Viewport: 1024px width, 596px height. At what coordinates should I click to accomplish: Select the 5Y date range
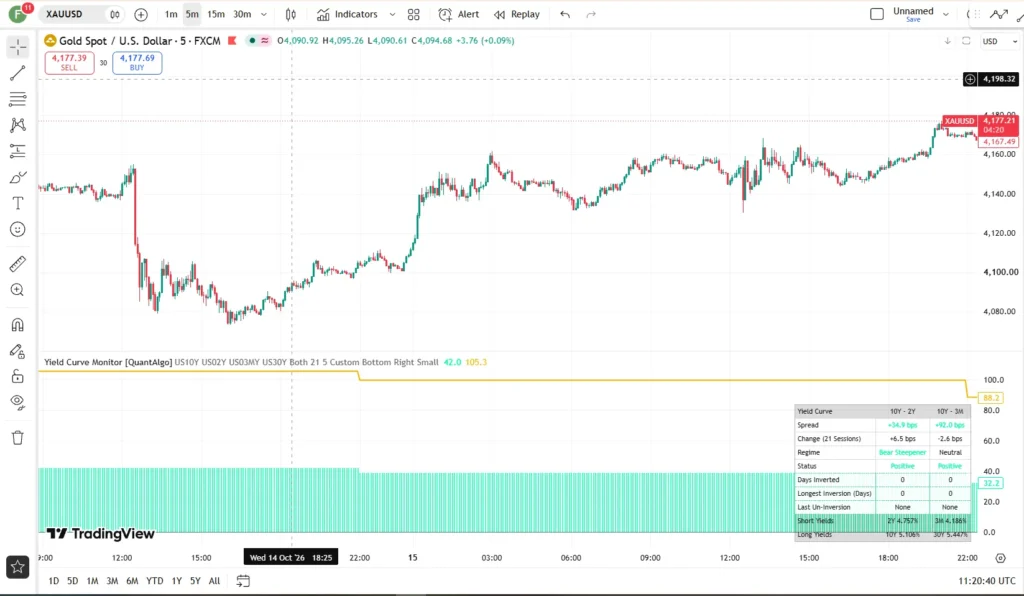(x=195, y=580)
